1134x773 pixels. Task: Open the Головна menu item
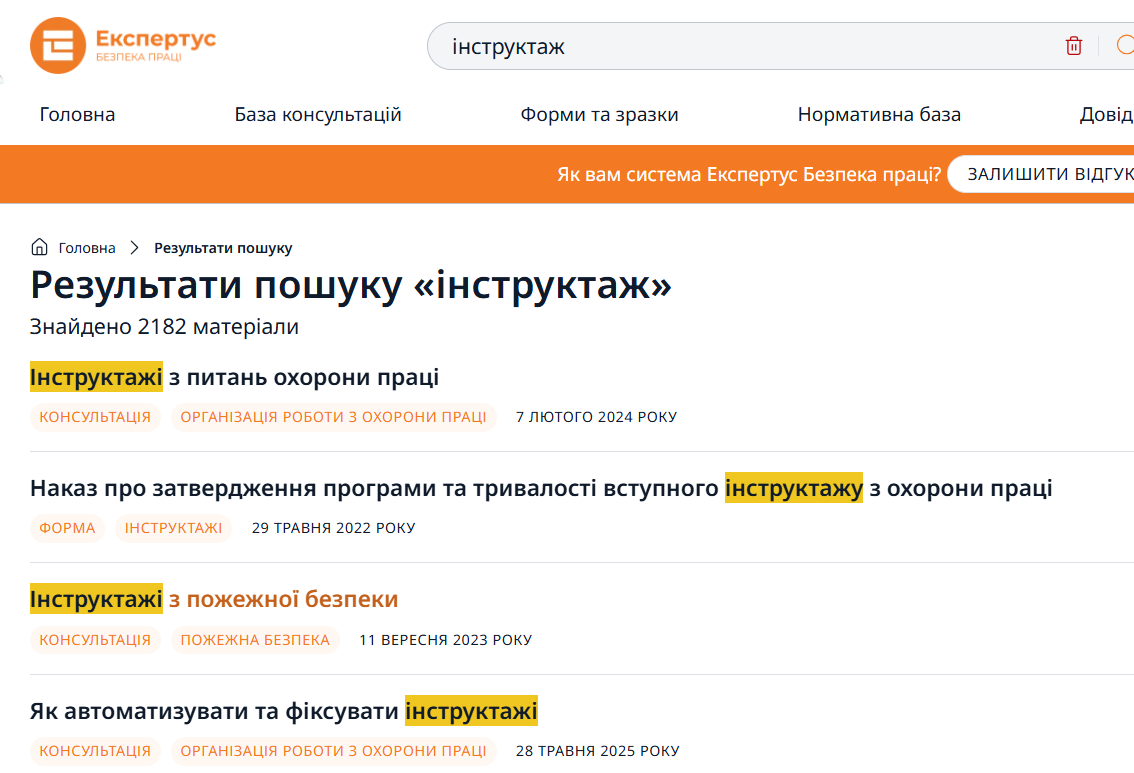pyautogui.click(x=77, y=115)
